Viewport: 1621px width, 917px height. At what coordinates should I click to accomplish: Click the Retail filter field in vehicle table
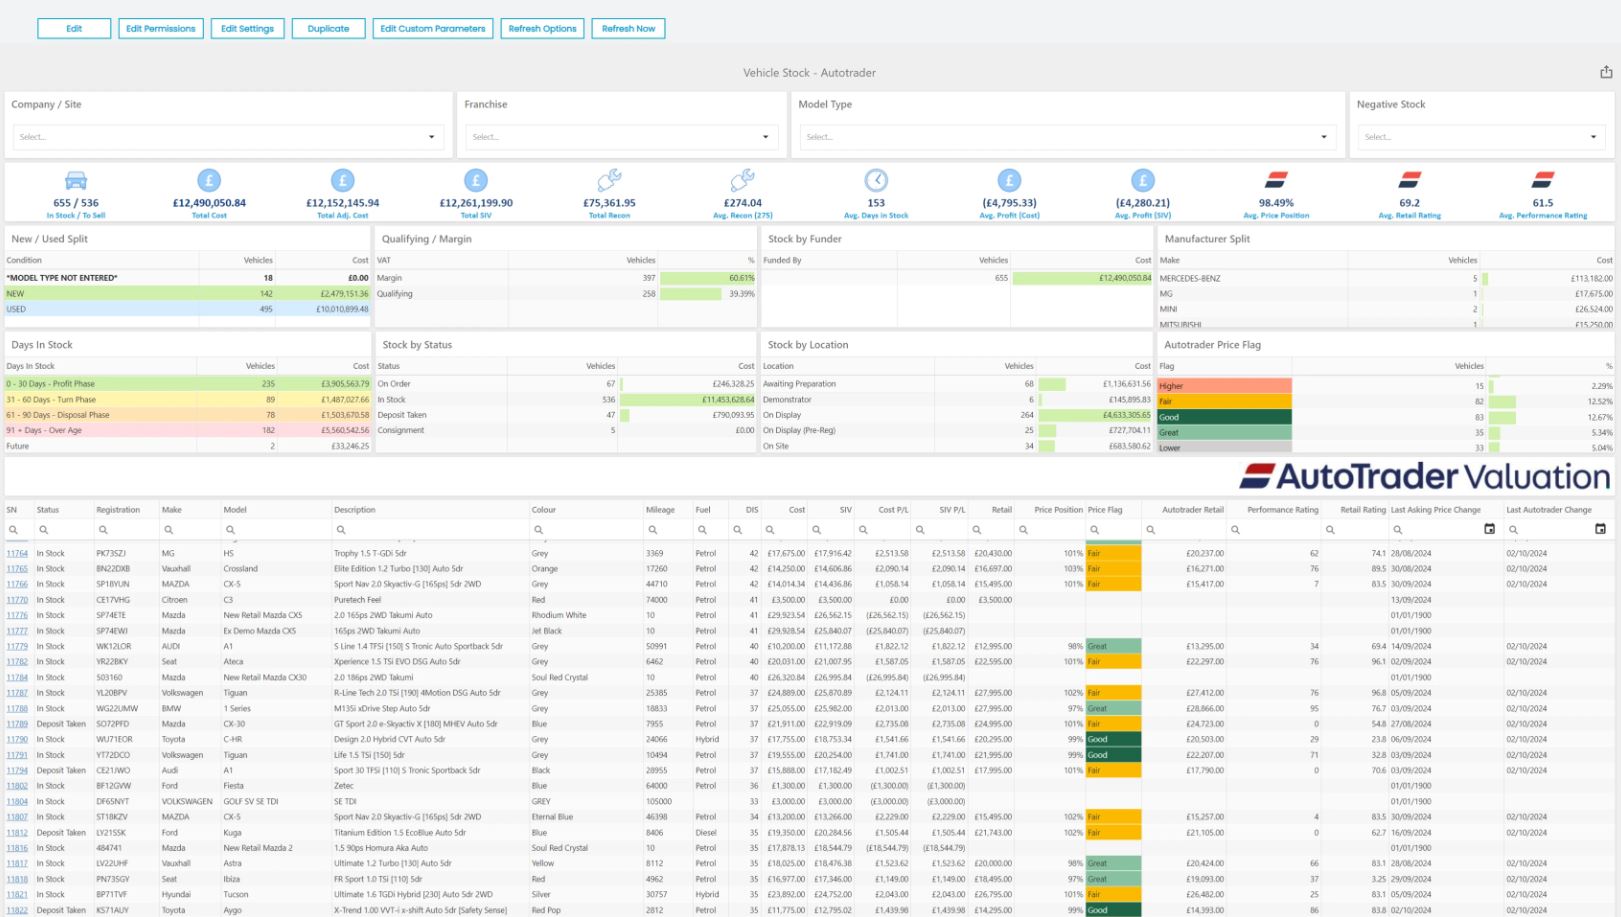coord(992,530)
